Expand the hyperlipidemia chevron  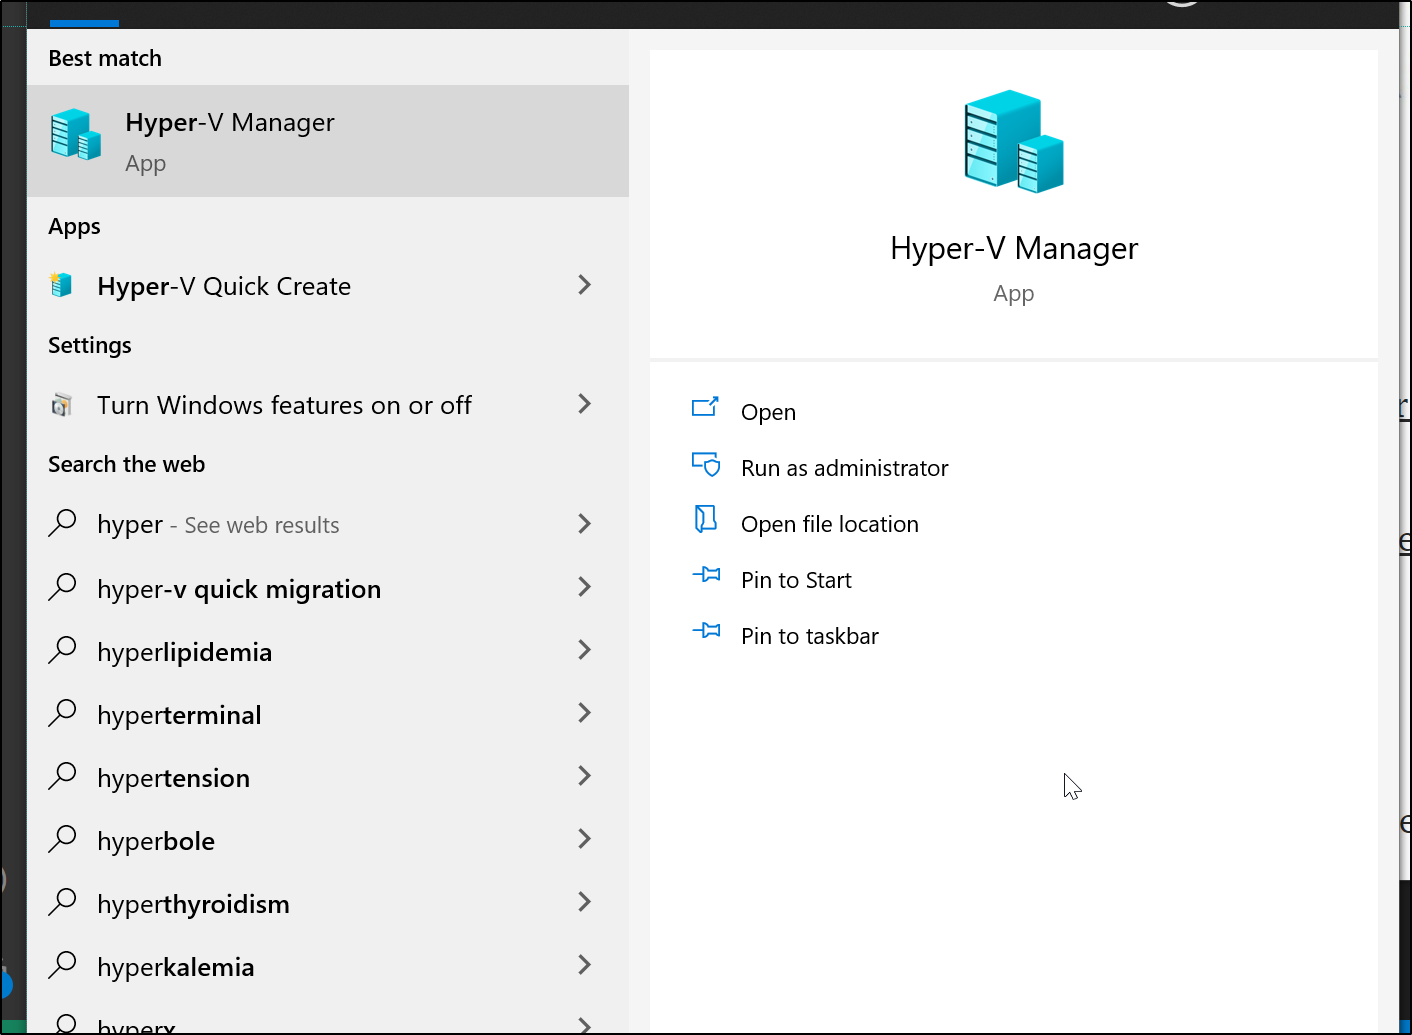(x=585, y=650)
